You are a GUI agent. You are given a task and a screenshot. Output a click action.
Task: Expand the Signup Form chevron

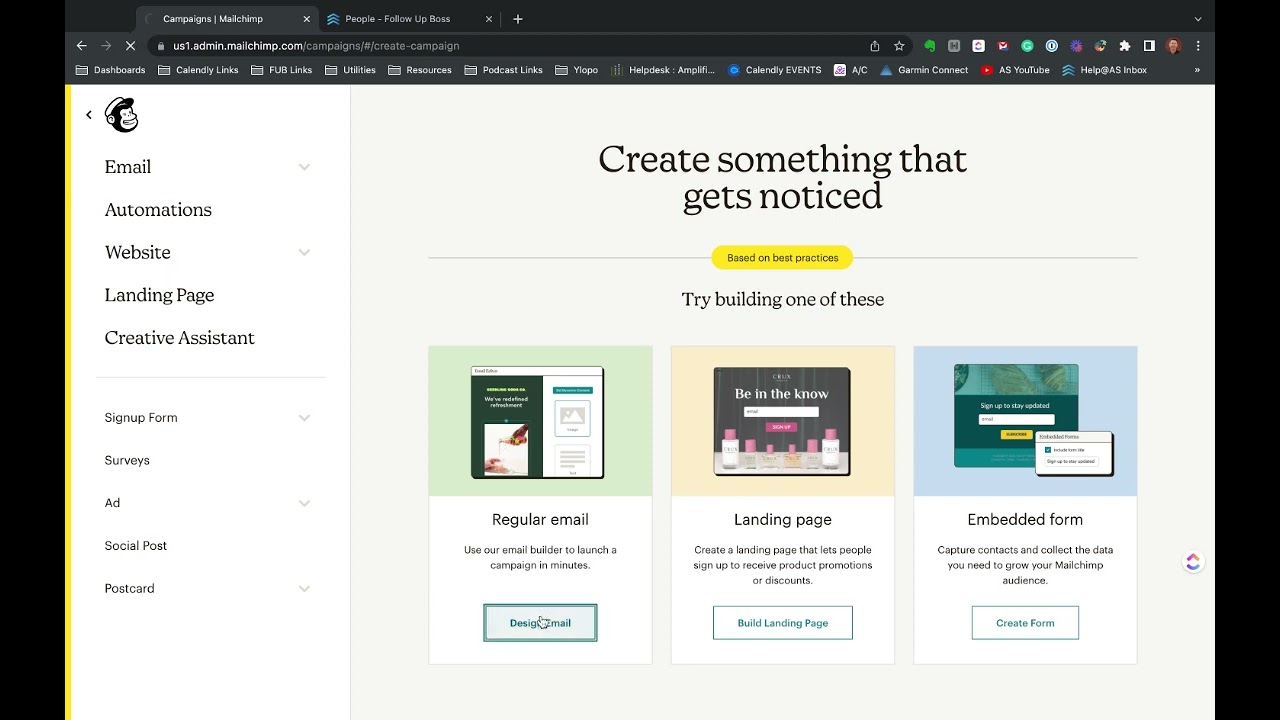[304, 418]
